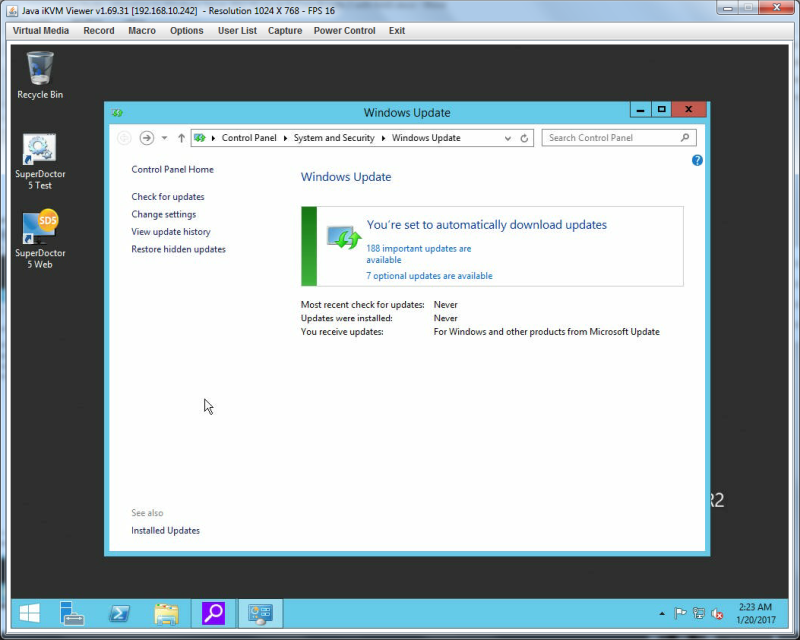Show hidden tray icons arrow

click(x=662, y=613)
